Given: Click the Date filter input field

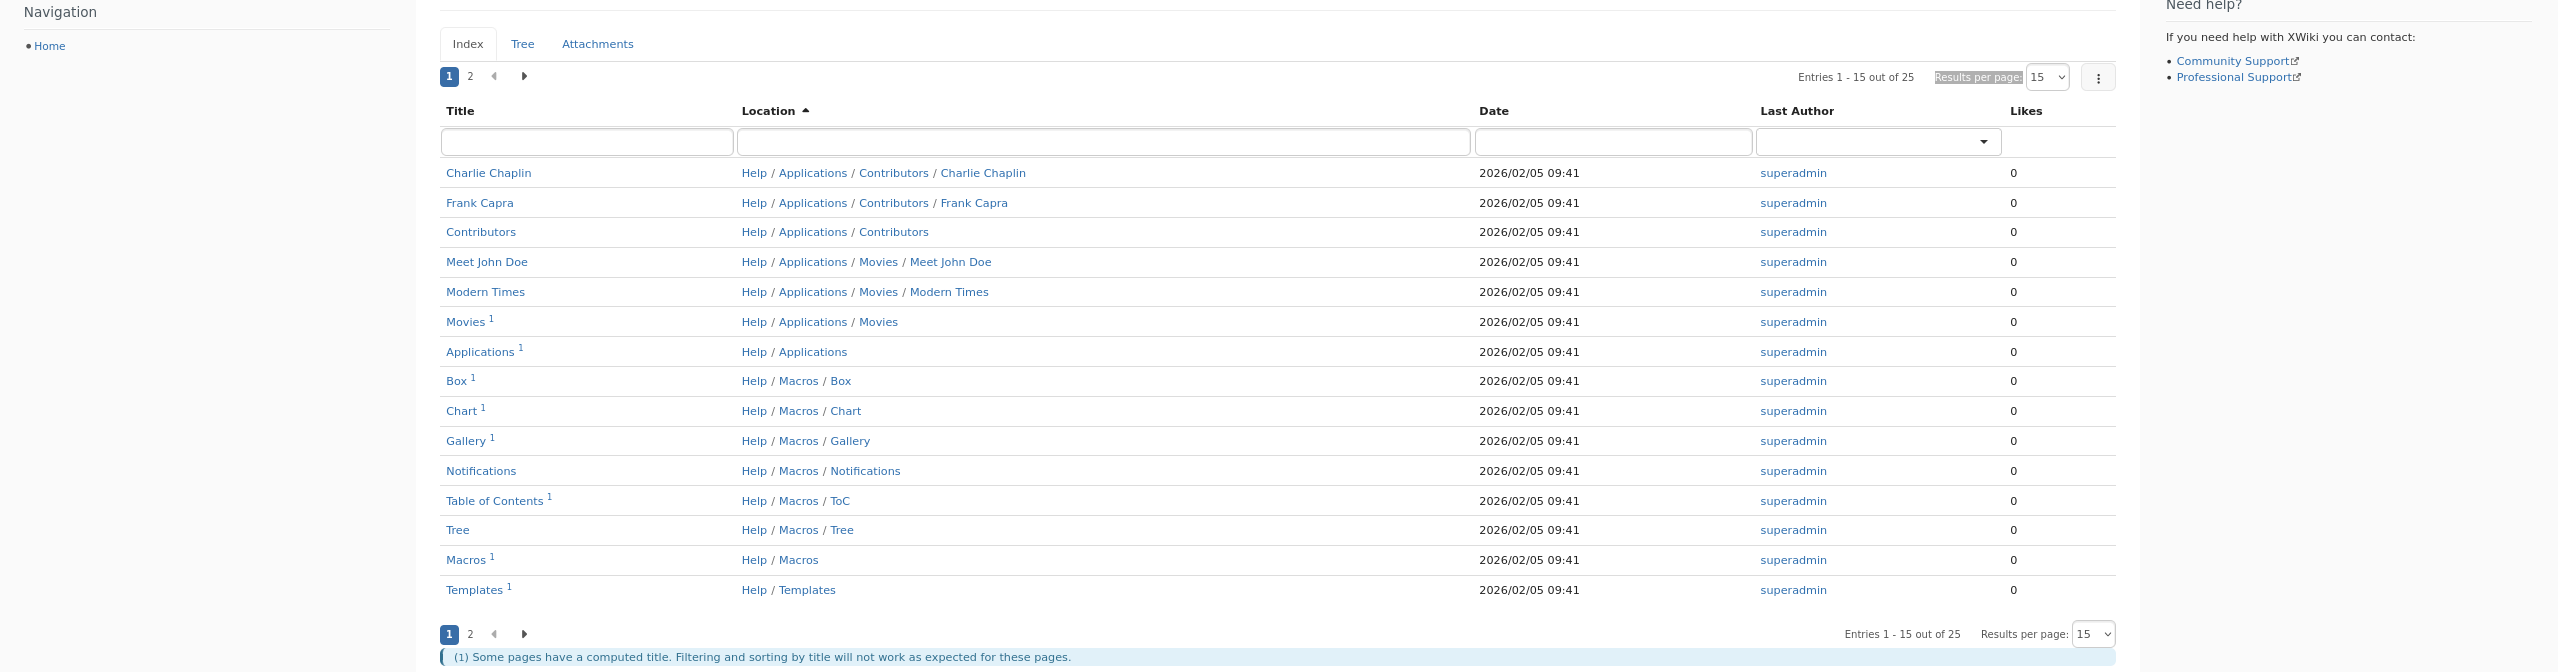Looking at the screenshot, I should pos(1613,142).
